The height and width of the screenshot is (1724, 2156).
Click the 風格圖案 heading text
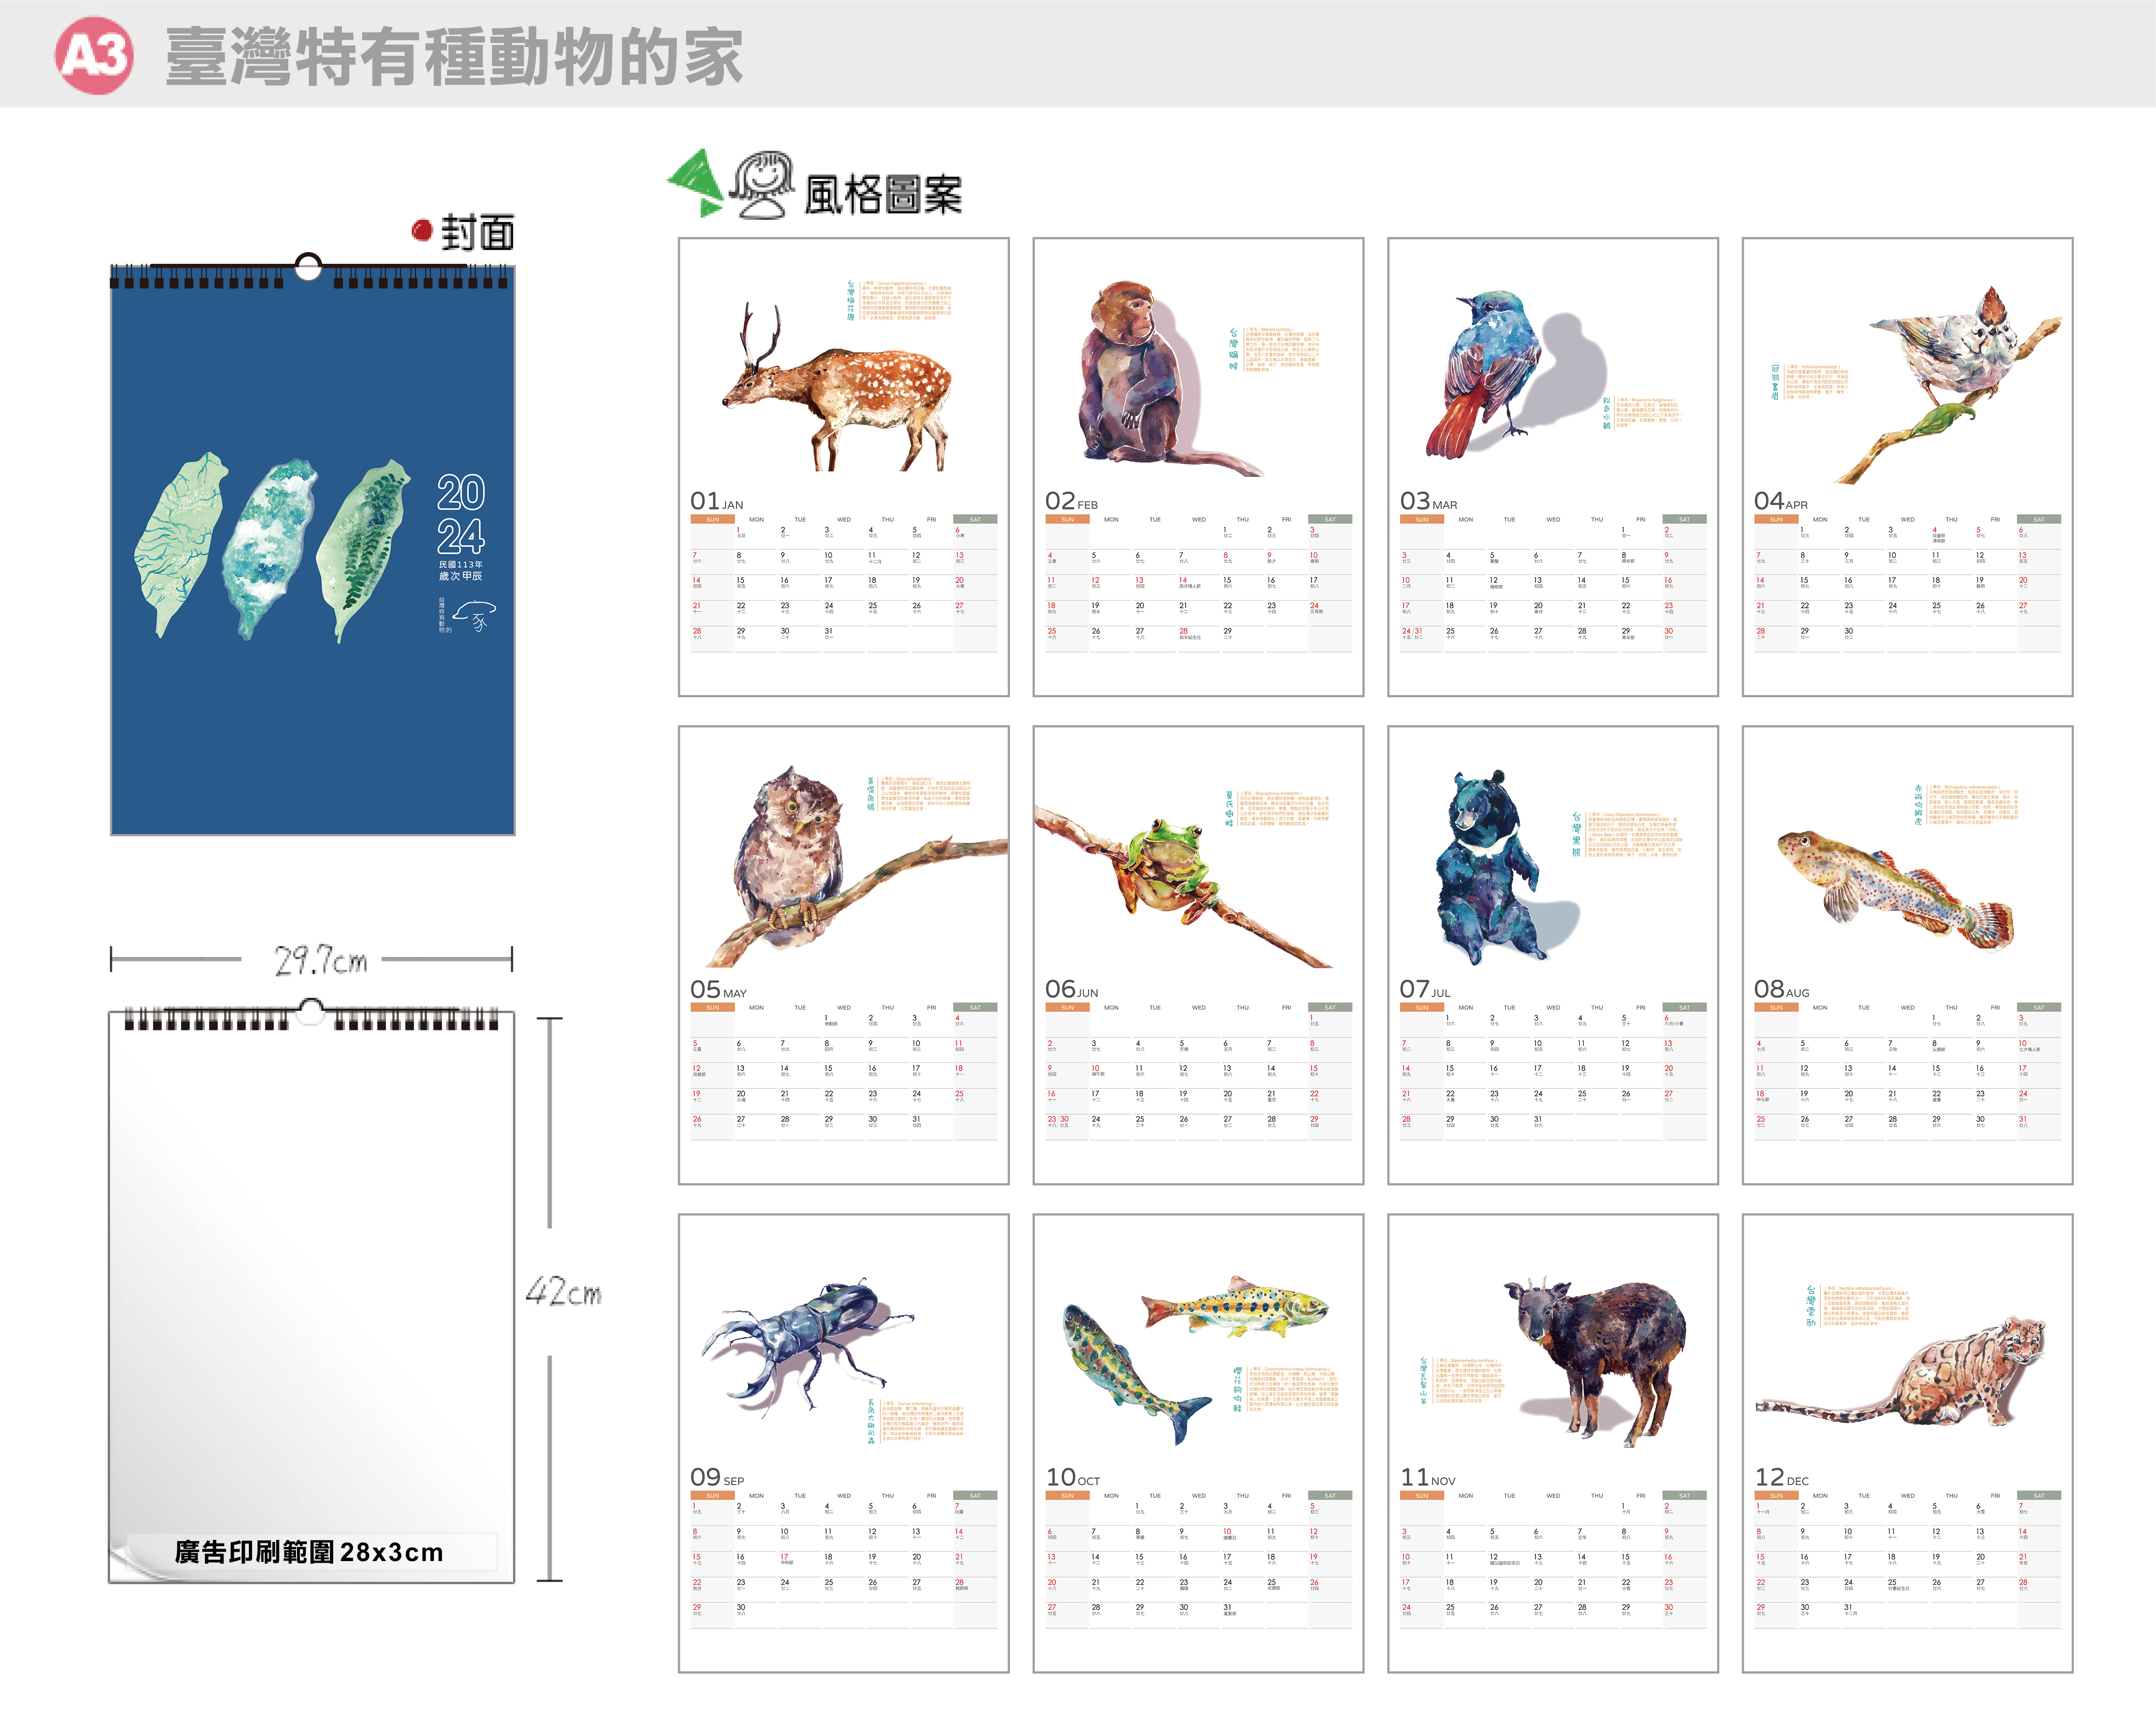(x=883, y=195)
